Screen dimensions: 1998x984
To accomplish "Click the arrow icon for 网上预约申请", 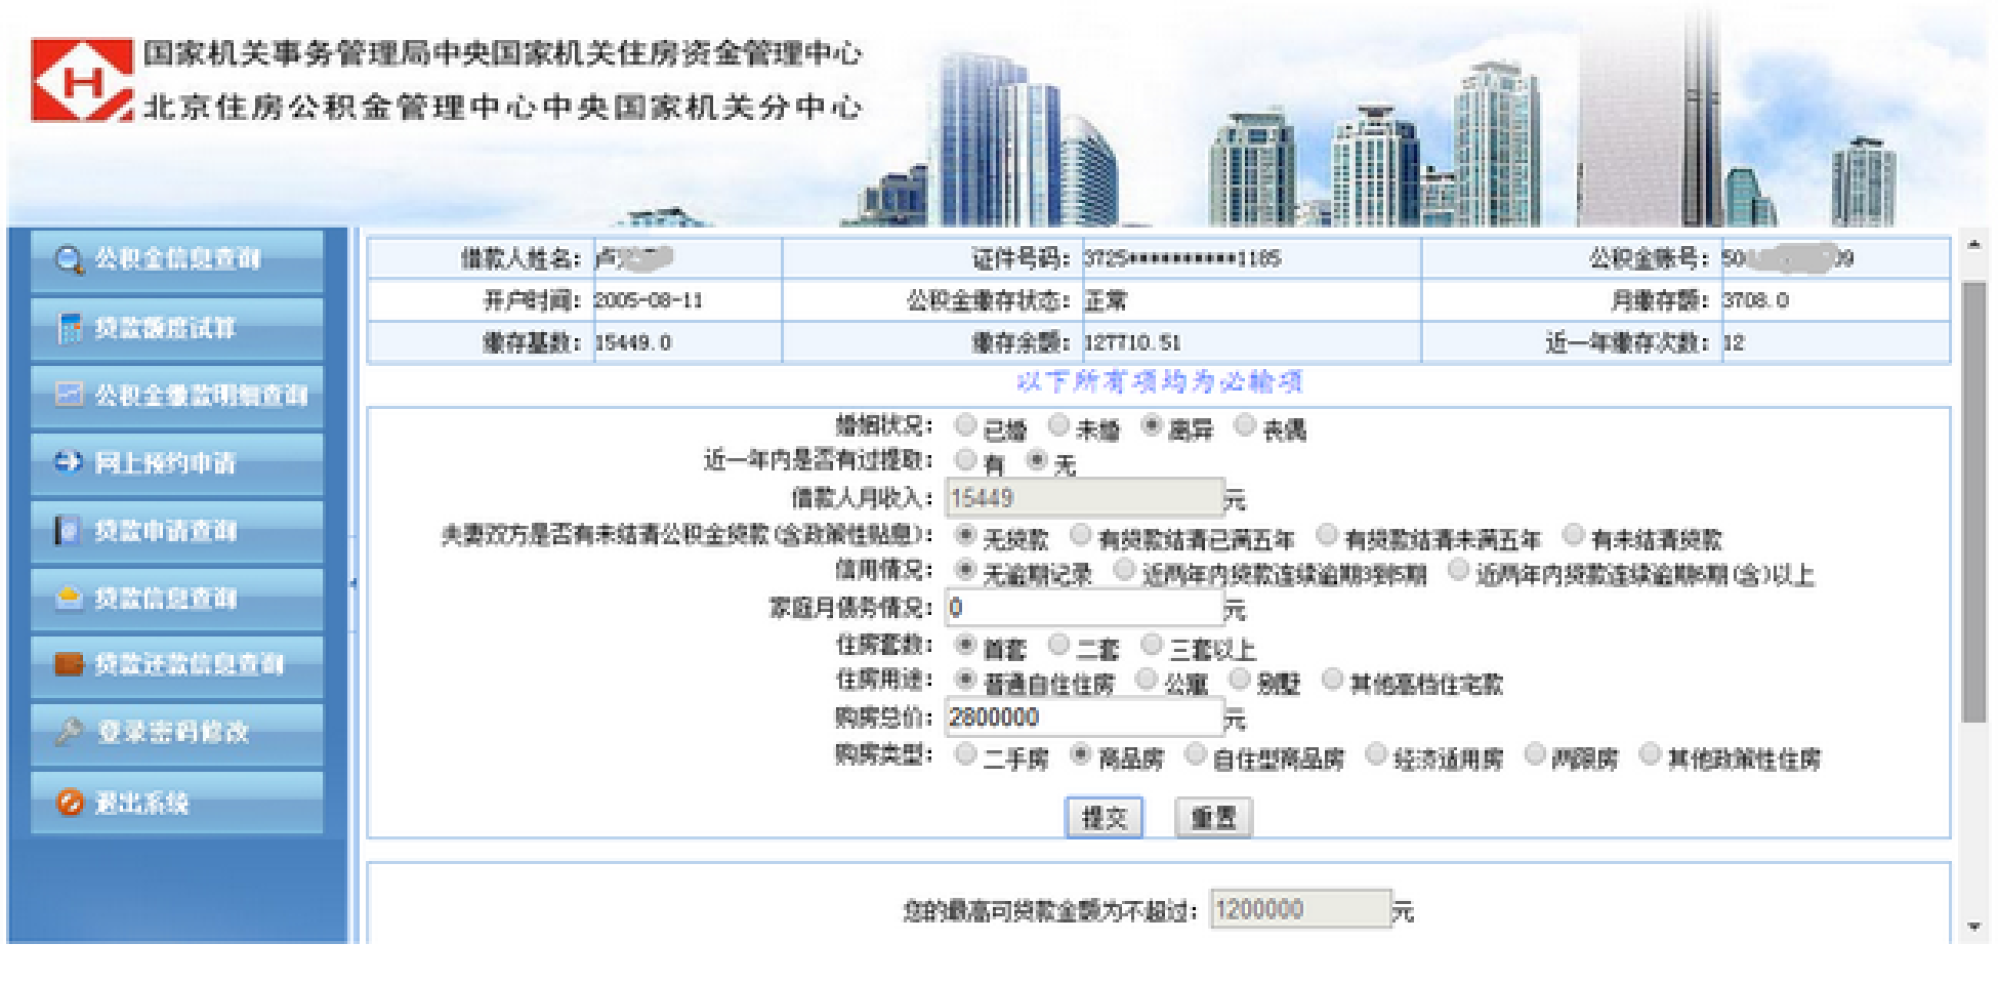I will click(x=68, y=462).
